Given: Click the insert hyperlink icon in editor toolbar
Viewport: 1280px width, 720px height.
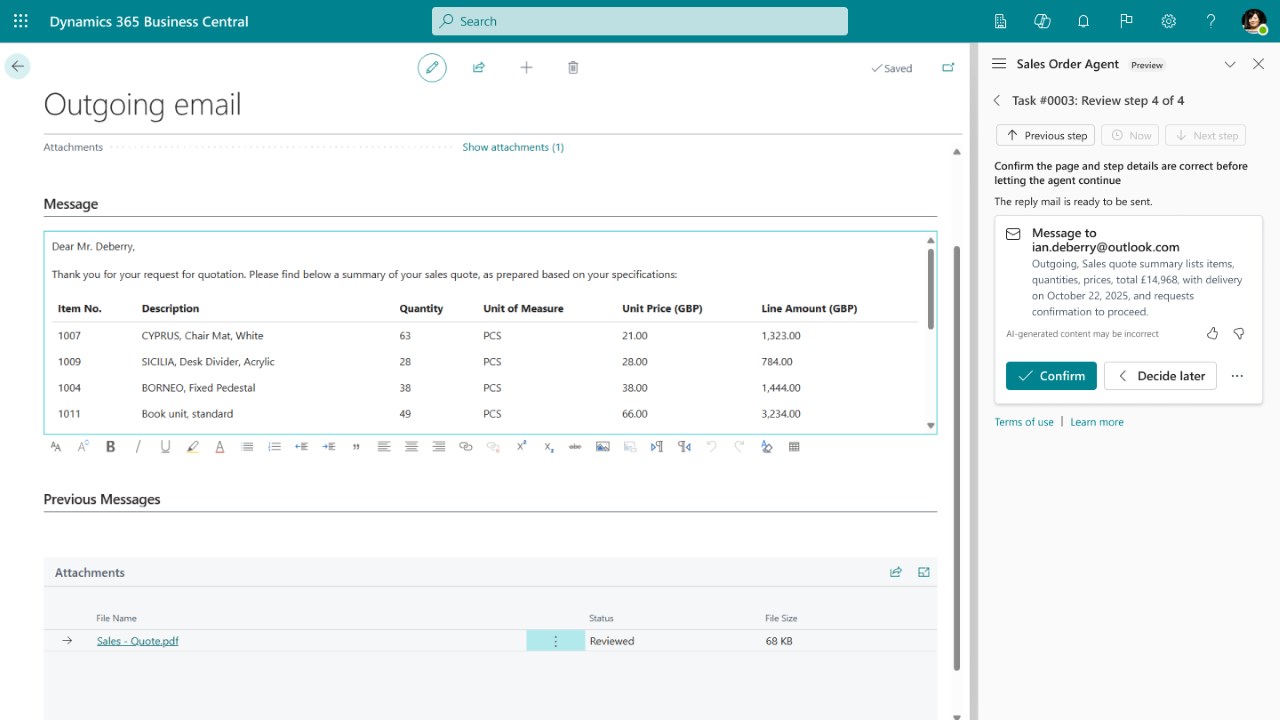Looking at the screenshot, I should coord(465,447).
